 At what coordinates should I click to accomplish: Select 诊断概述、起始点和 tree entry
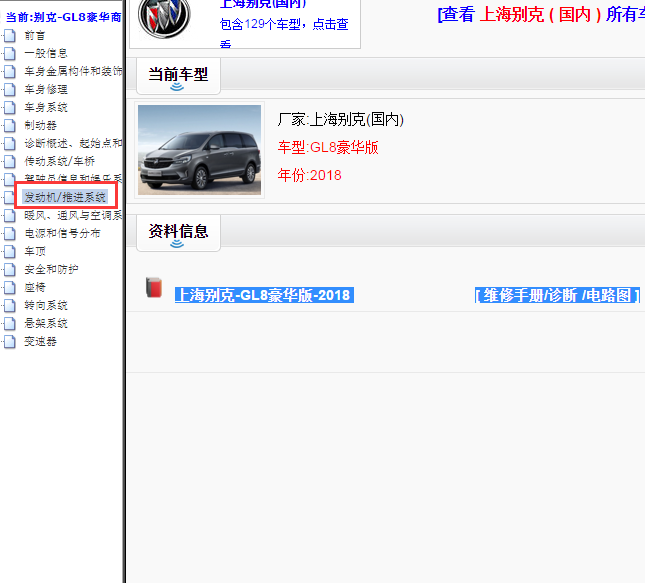pos(73,144)
